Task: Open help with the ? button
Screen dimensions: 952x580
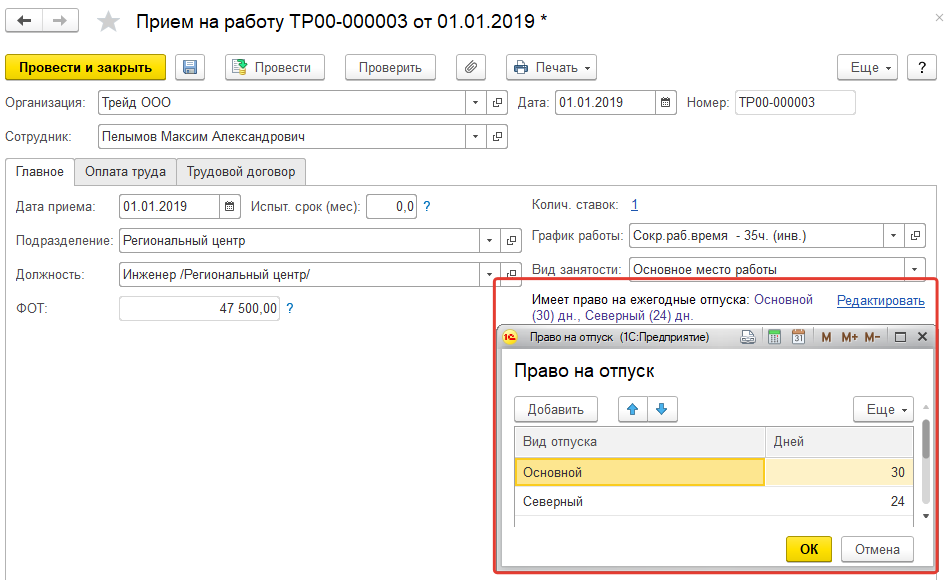Action: (922, 67)
